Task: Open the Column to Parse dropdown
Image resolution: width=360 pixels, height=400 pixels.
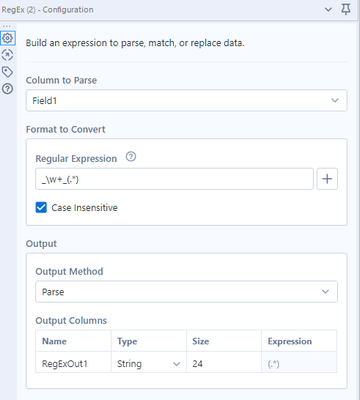Action: (186, 100)
